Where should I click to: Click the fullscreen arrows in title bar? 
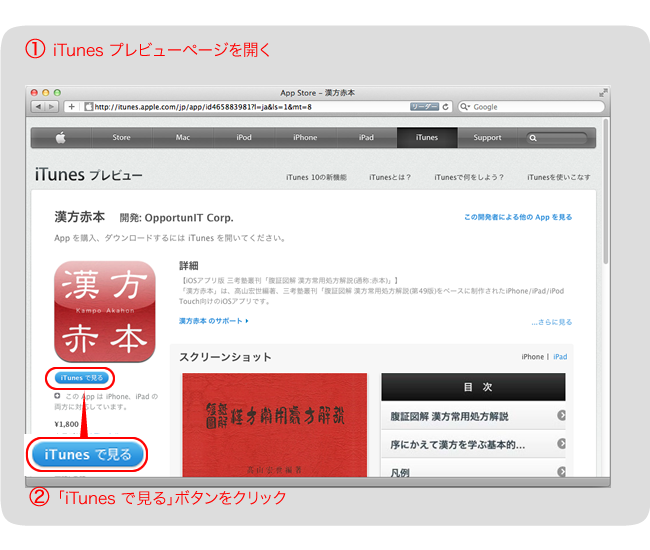(x=603, y=92)
